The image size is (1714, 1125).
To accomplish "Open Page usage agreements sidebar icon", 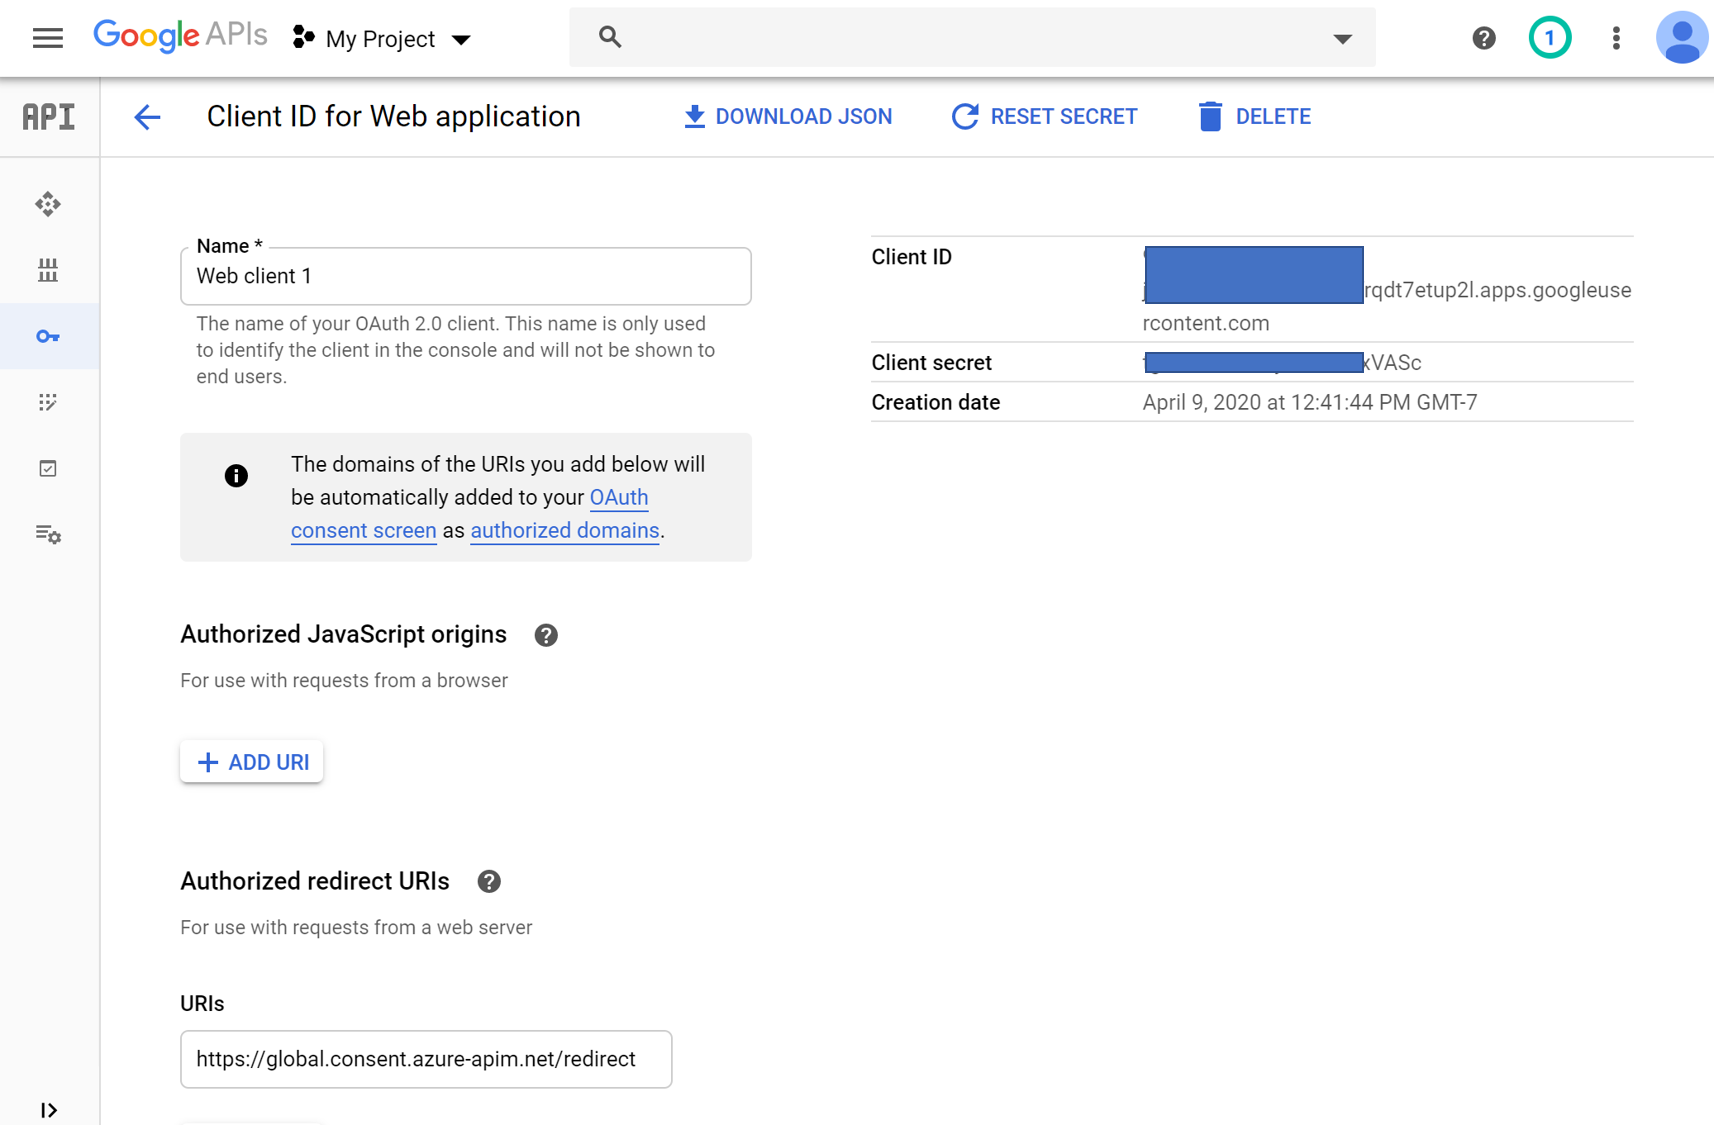I will [x=48, y=535].
